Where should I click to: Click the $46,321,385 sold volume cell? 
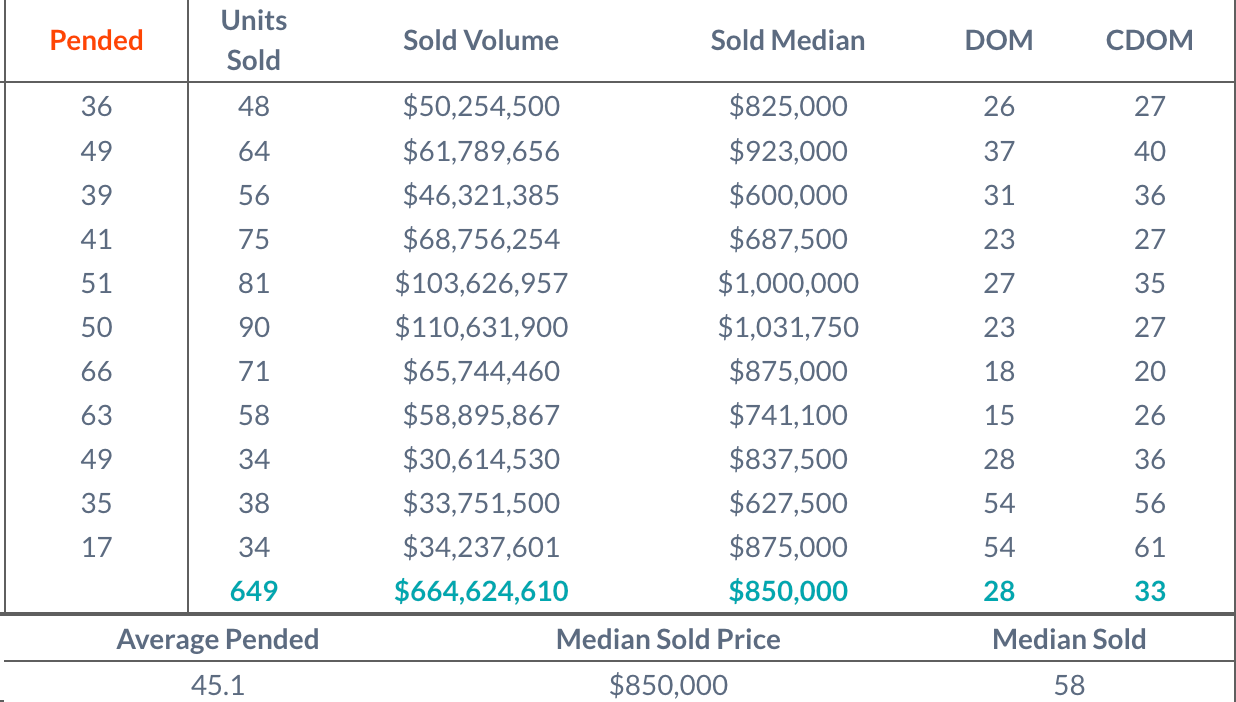coord(481,195)
